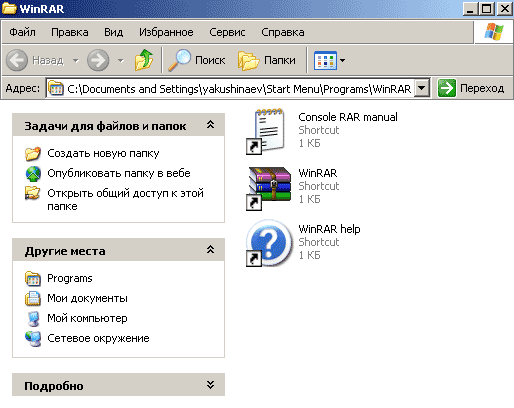This screenshot has width=514, height=408.
Task: Open the Правка menu
Action: [x=70, y=32]
